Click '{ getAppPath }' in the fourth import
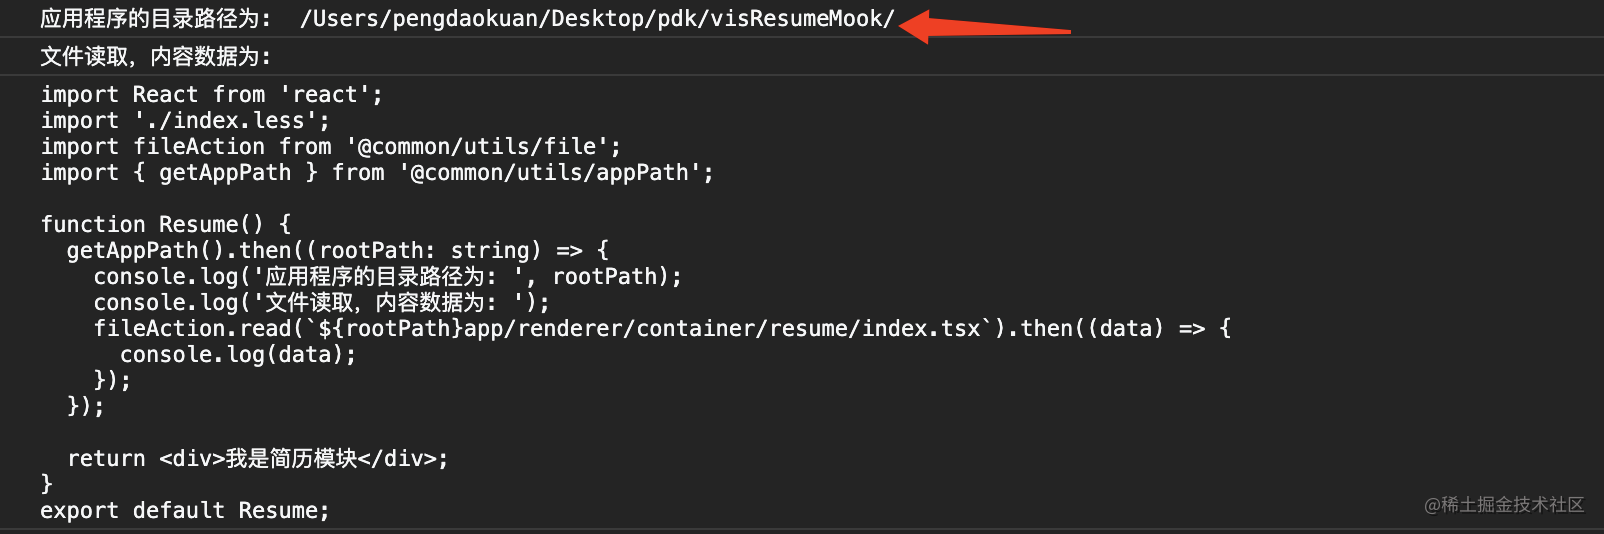 coord(225,173)
